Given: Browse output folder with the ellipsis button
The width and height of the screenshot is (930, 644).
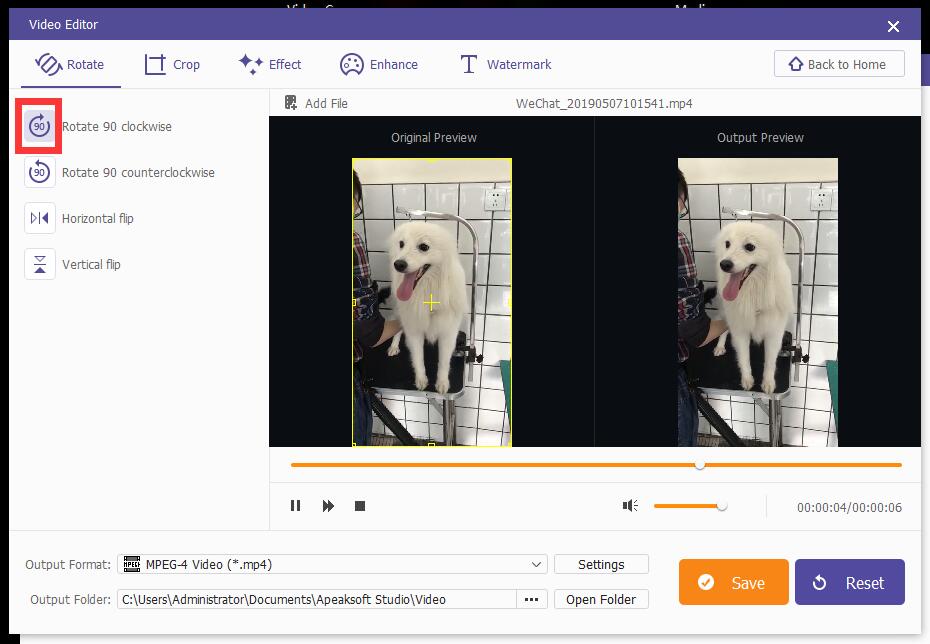Looking at the screenshot, I should 531,599.
